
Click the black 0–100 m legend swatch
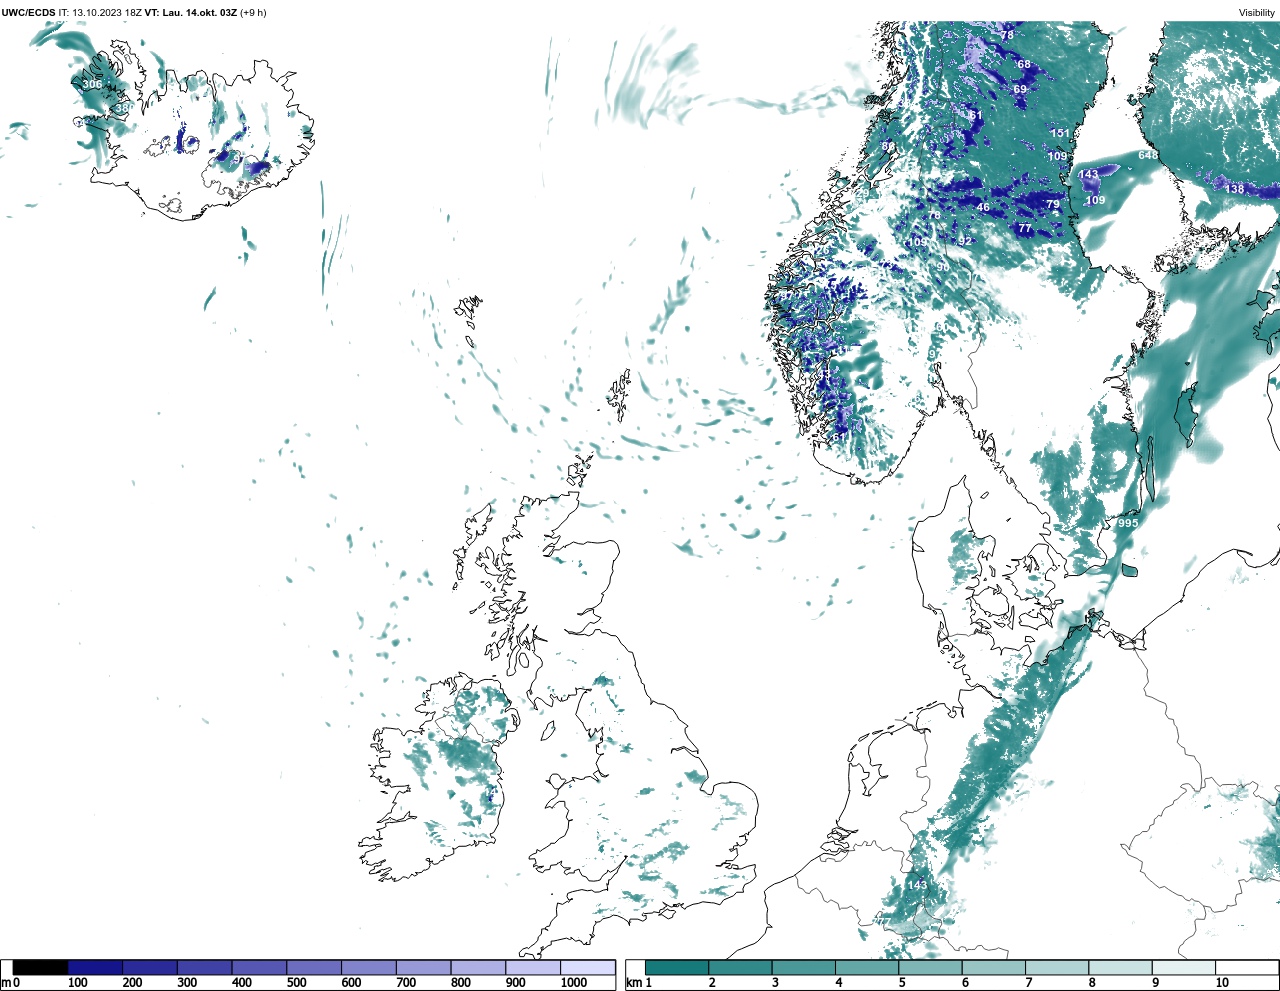point(41,967)
